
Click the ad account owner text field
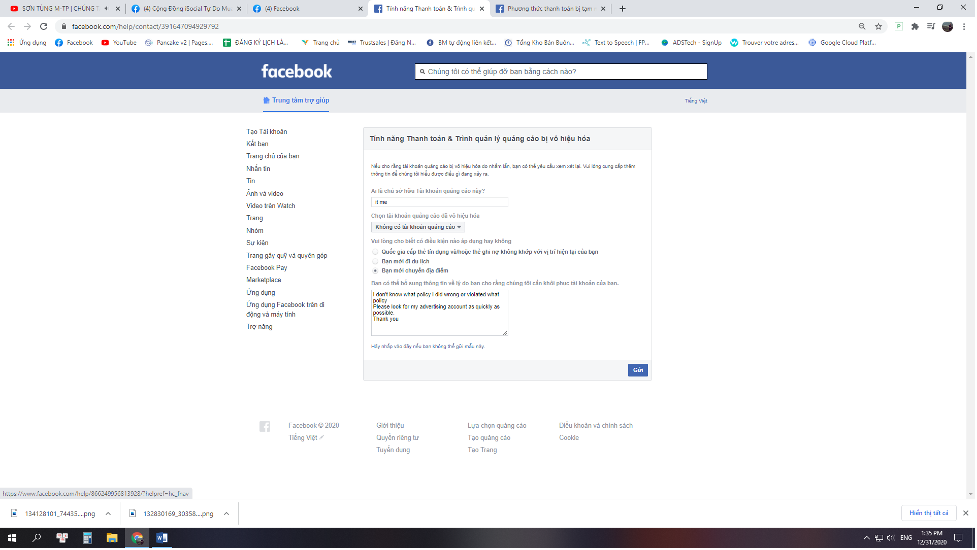coord(440,202)
